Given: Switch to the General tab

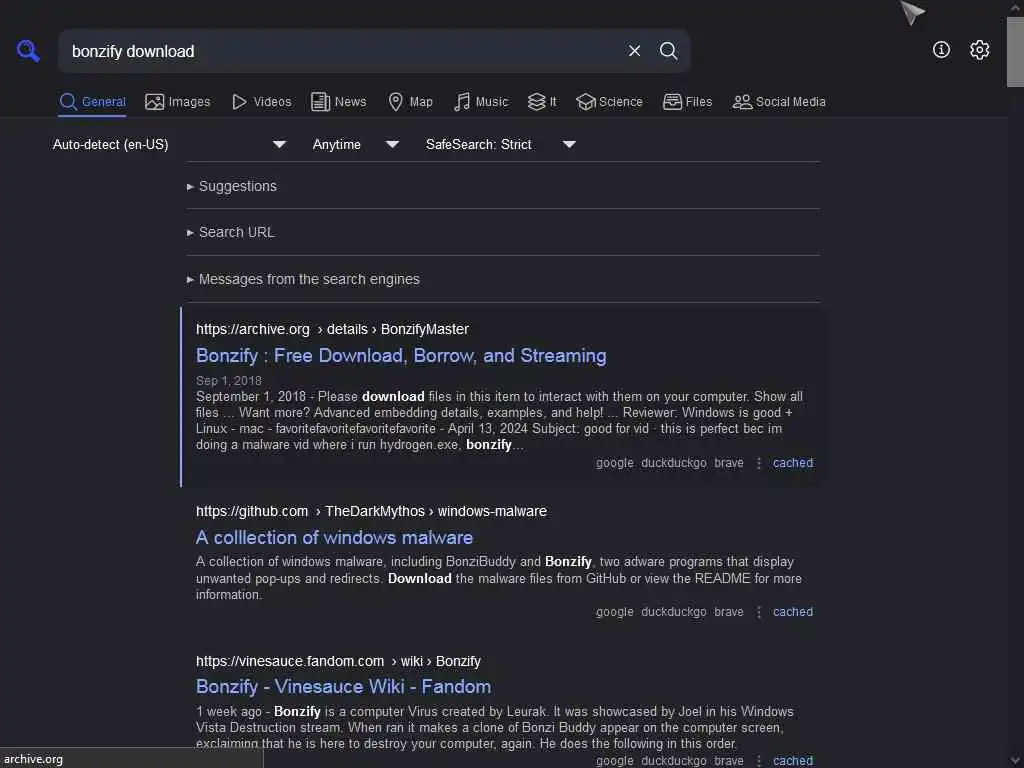Looking at the screenshot, I should click(92, 102).
